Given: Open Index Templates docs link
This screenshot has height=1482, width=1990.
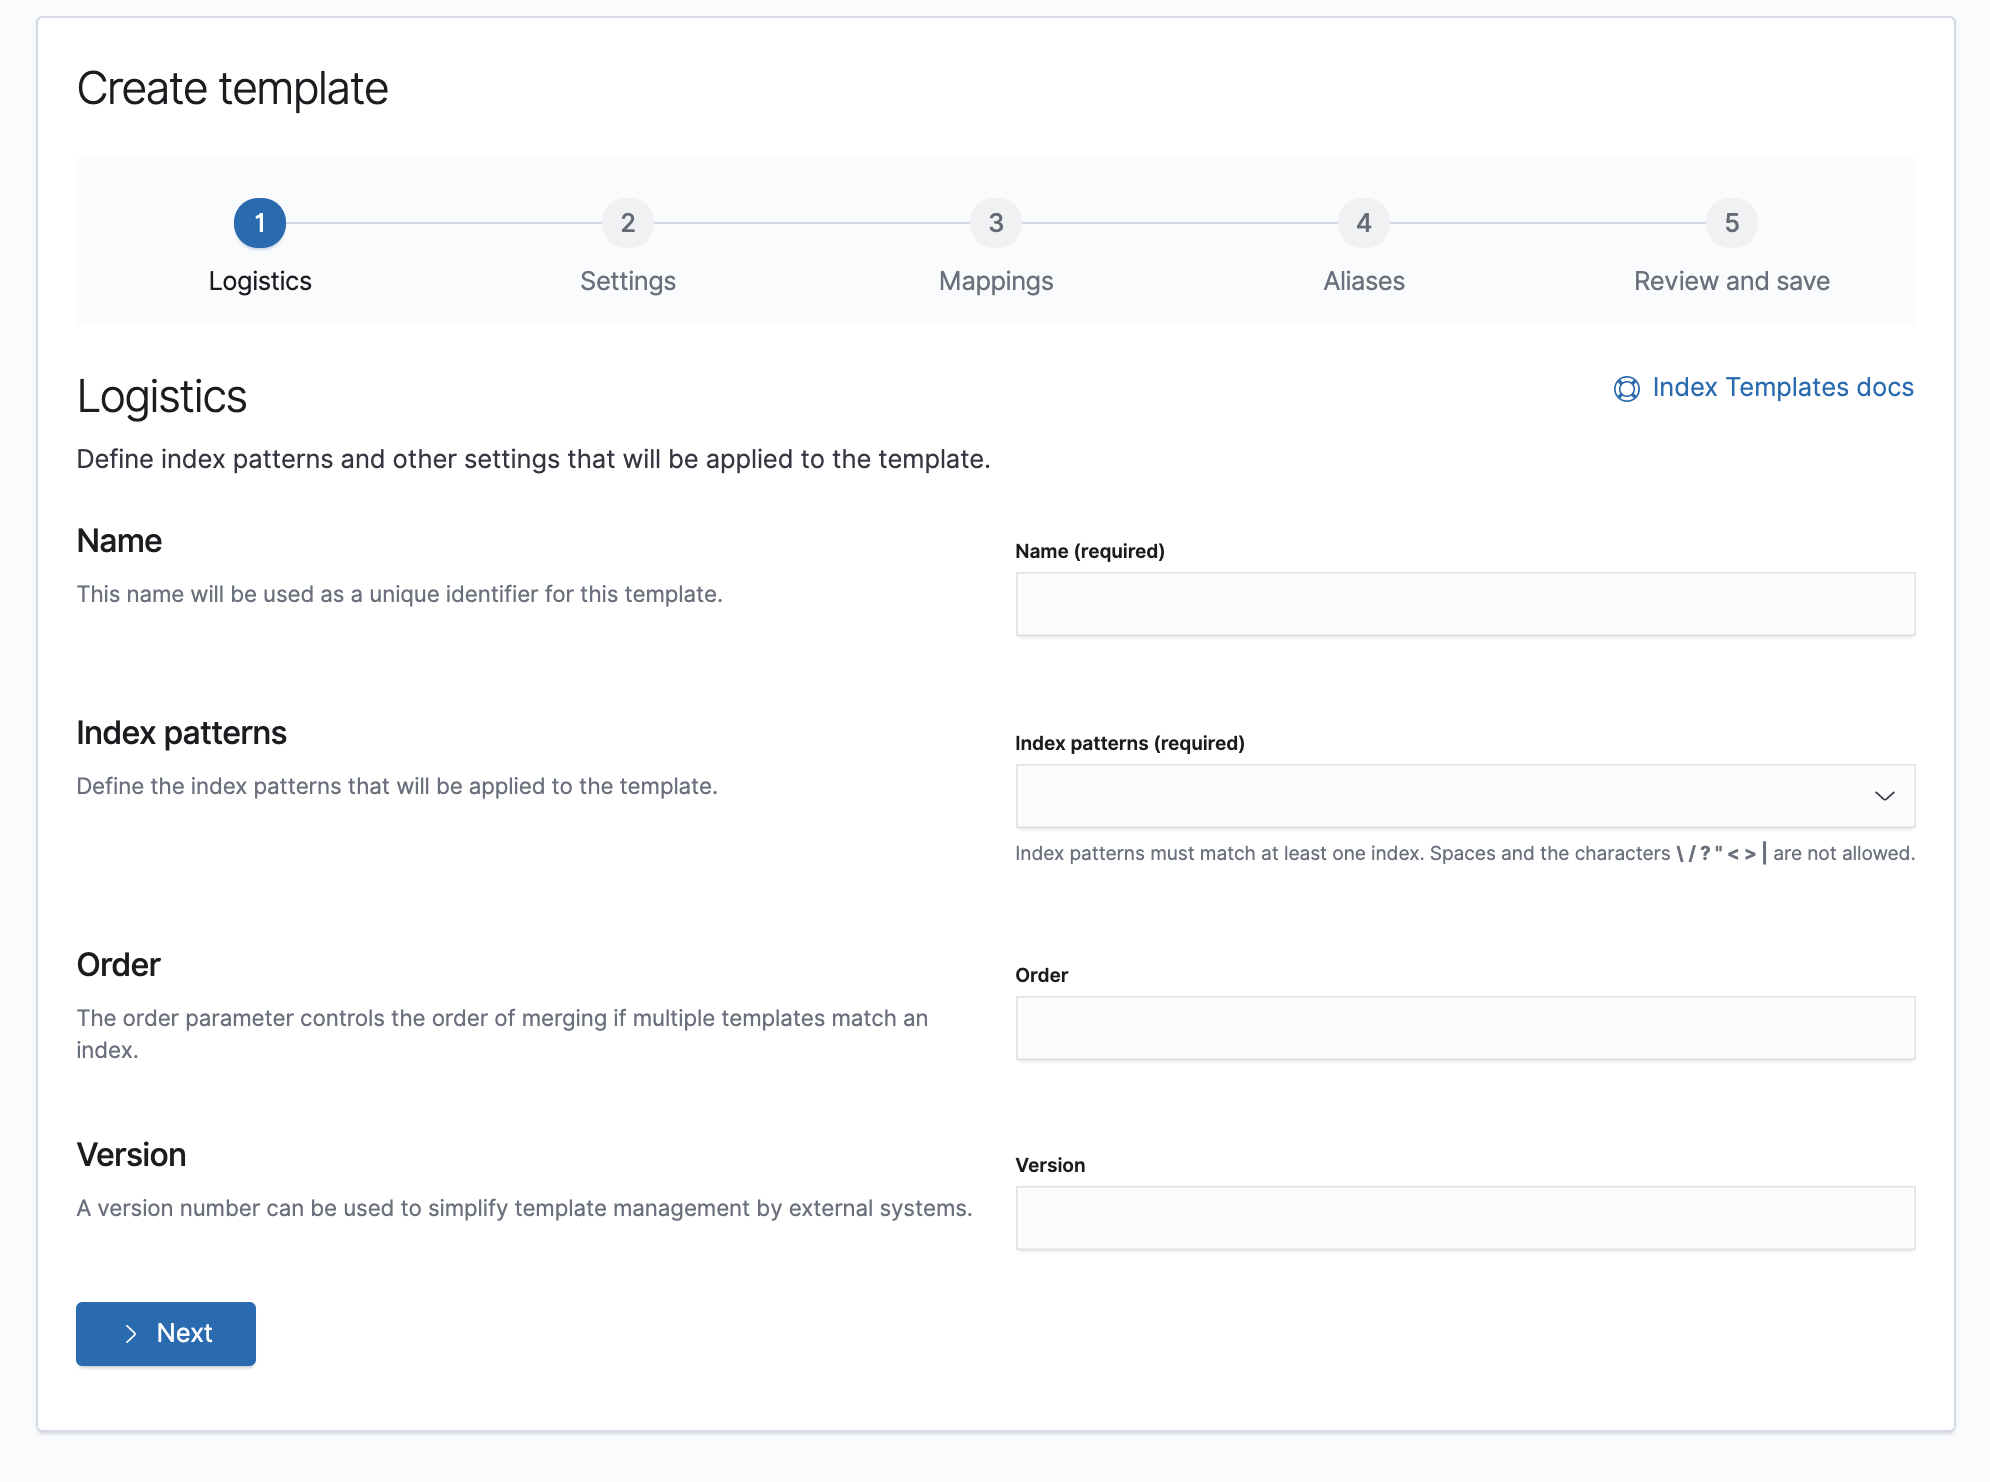Looking at the screenshot, I should 1782,388.
